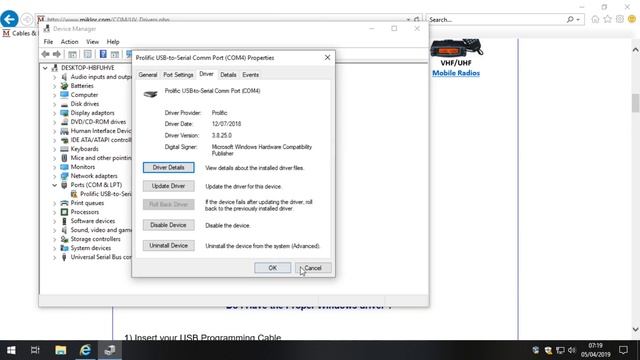Click the driver version value 3.8.25.0
Image resolution: width=640 pixels, height=360 pixels.
(x=222, y=135)
